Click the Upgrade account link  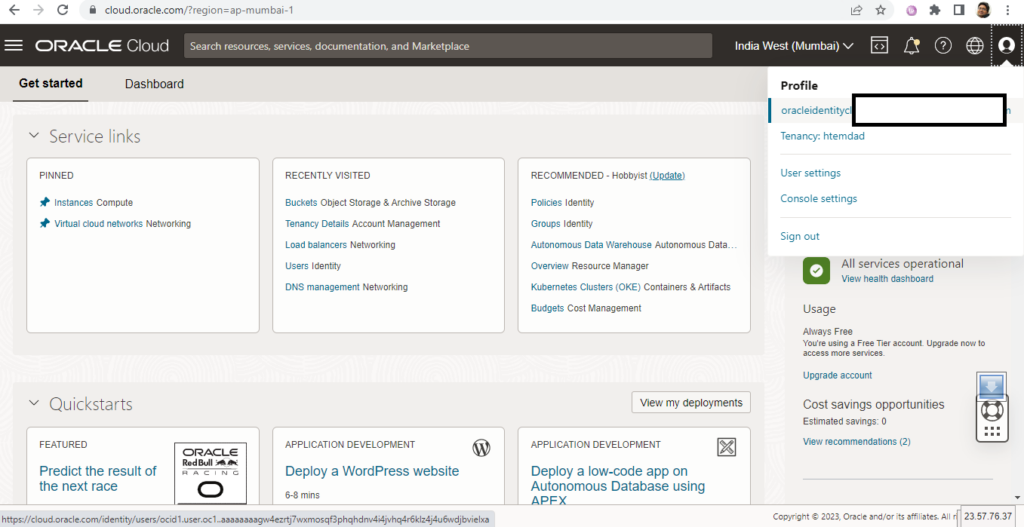(x=837, y=375)
